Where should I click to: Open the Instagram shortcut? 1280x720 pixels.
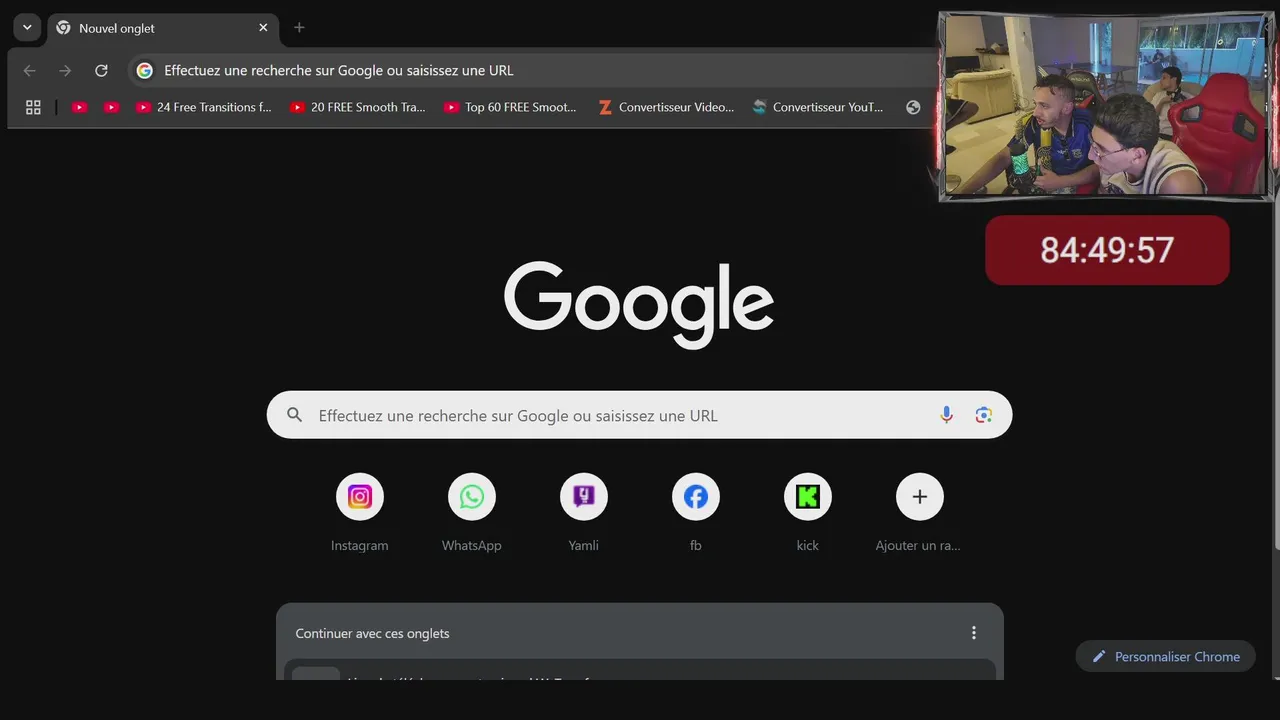click(x=360, y=513)
